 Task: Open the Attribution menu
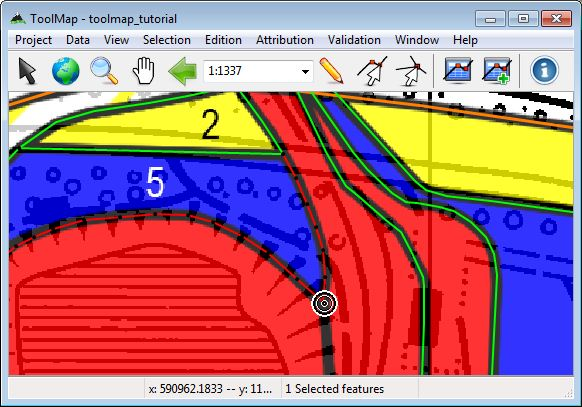(x=285, y=40)
